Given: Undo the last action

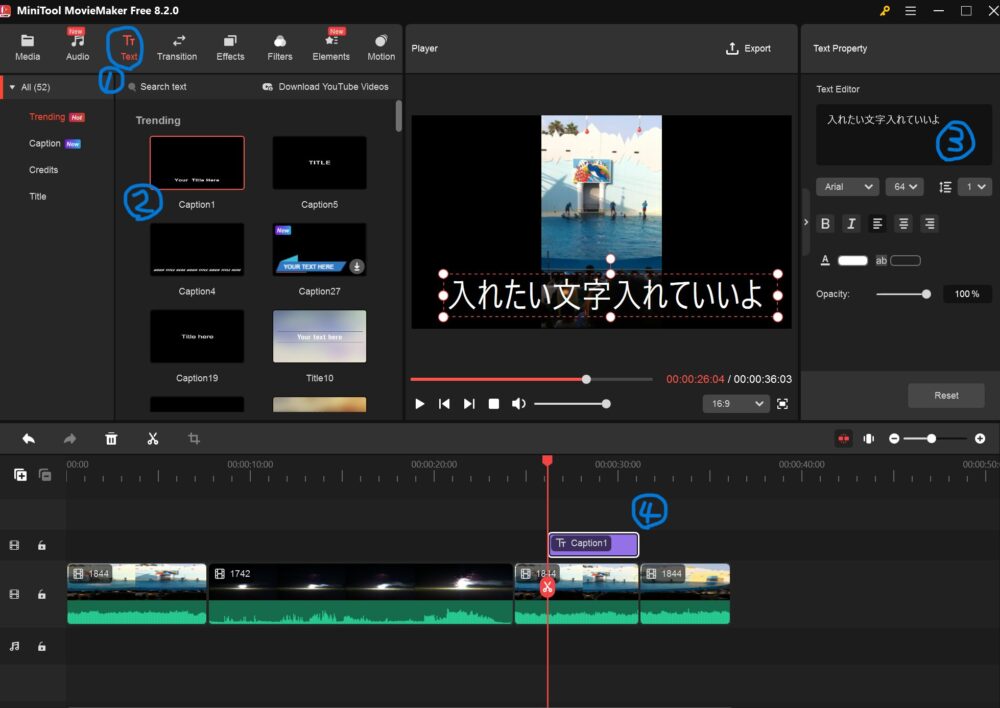Looking at the screenshot, I should click(29, 439).
